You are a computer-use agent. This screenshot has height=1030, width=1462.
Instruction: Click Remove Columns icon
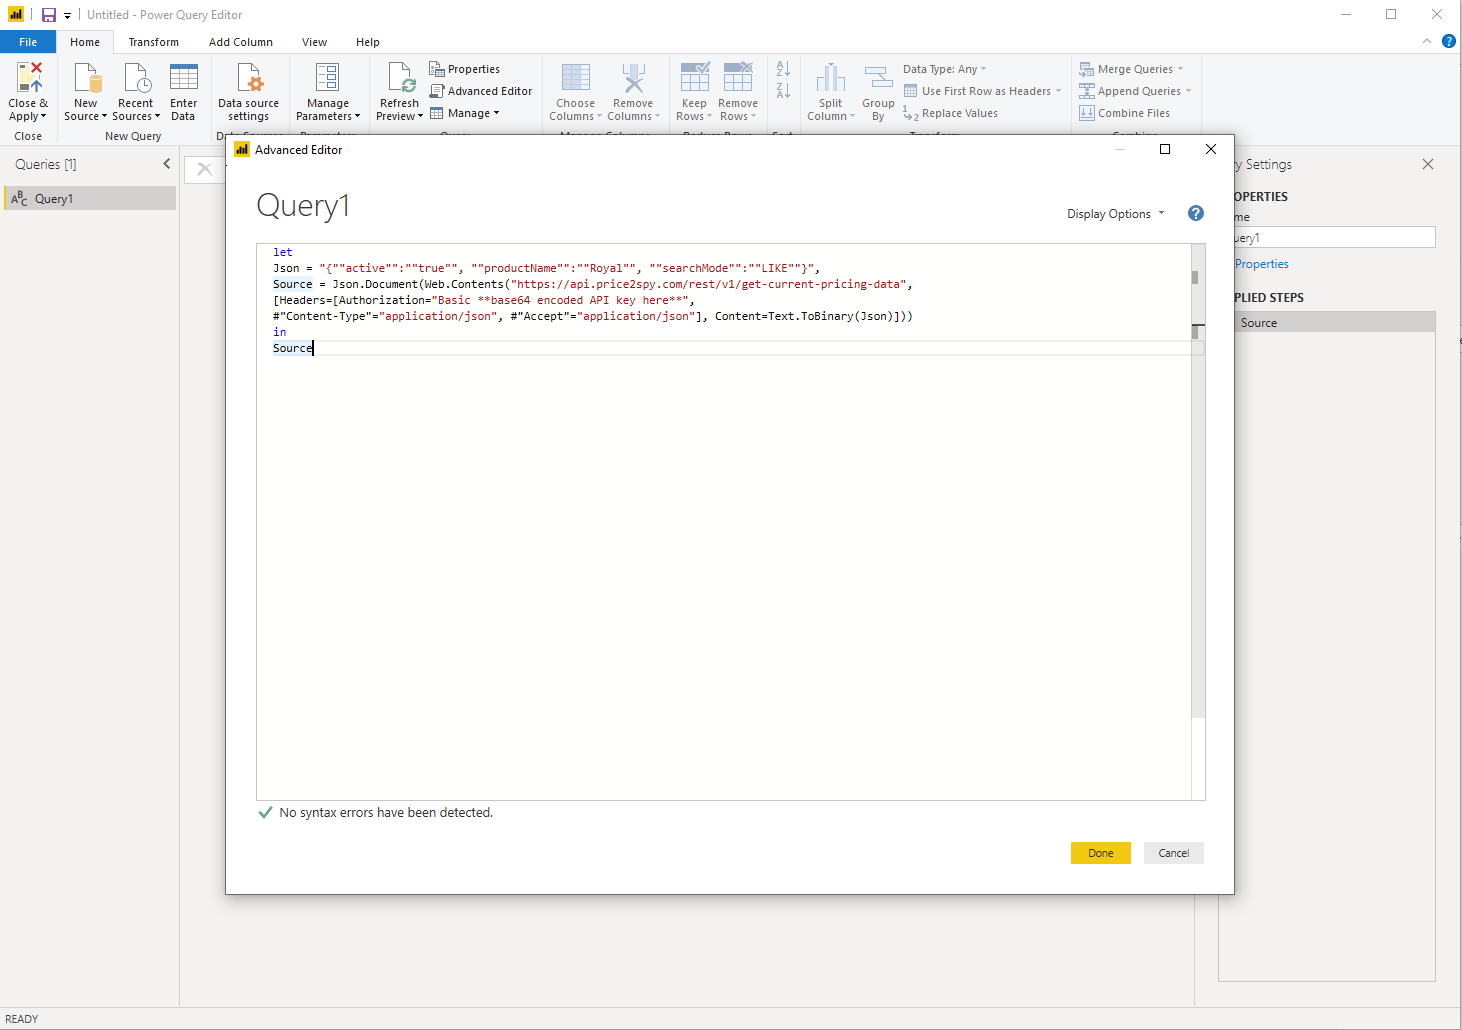633,78
